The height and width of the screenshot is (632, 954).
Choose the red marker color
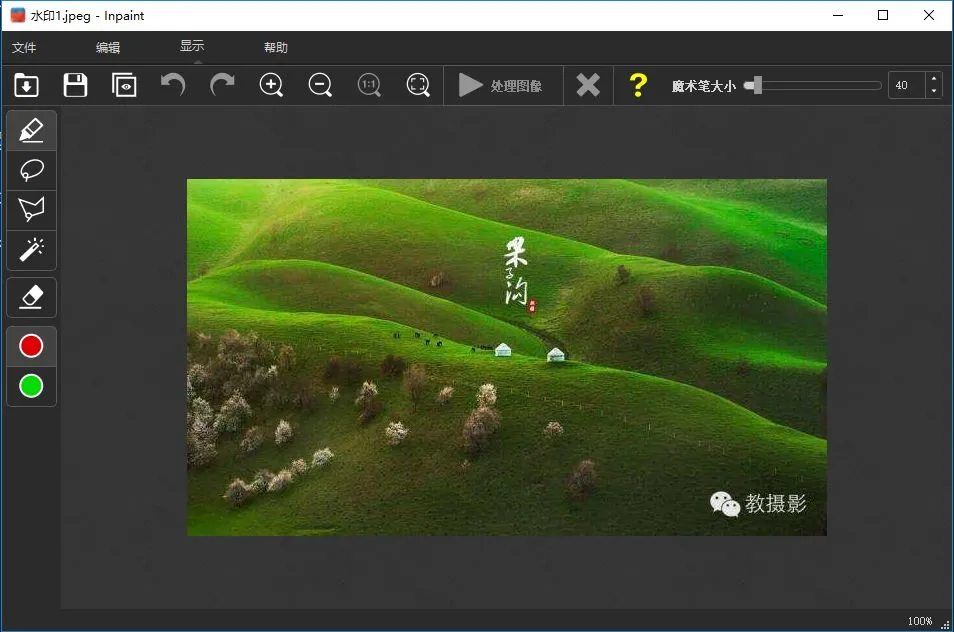[31, 346]
